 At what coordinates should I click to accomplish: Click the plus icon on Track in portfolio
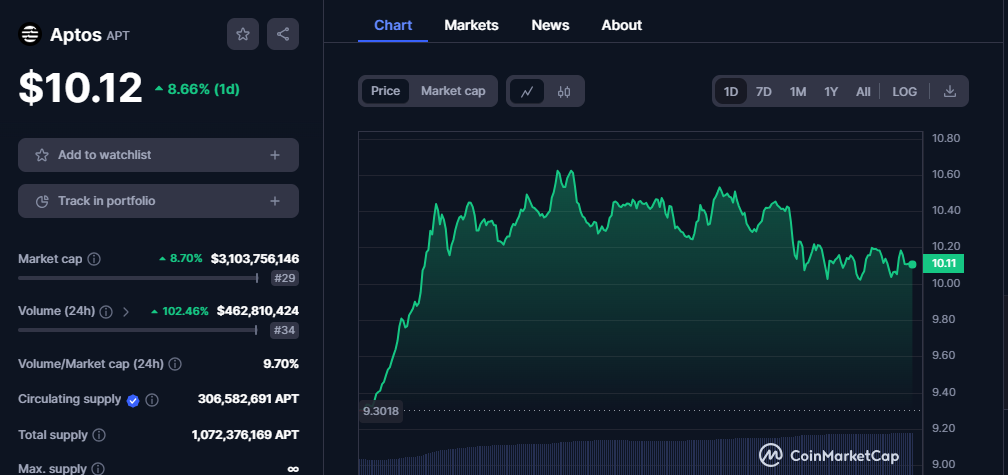[275, 201]
